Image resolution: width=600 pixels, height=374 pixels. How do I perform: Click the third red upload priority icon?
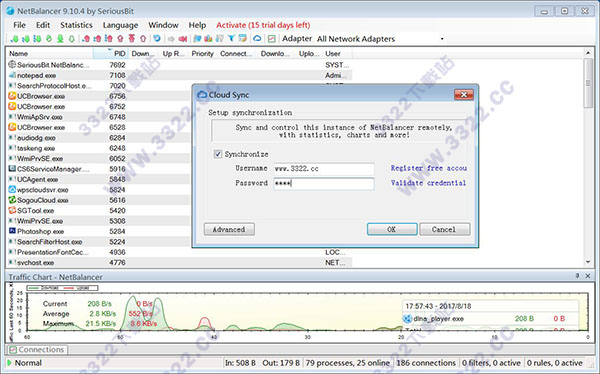pyautogui.click(x=109, y=39)
